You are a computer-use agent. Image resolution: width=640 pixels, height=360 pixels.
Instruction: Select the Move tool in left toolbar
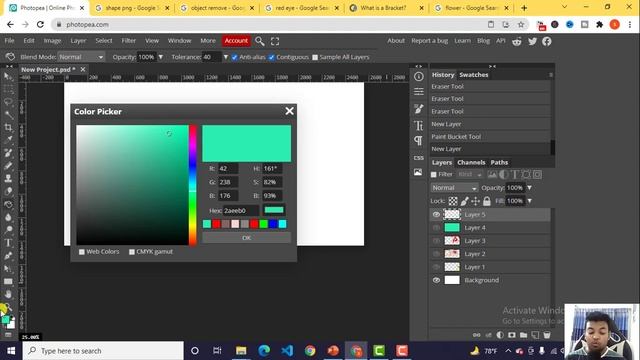click(x=8, y=76)
